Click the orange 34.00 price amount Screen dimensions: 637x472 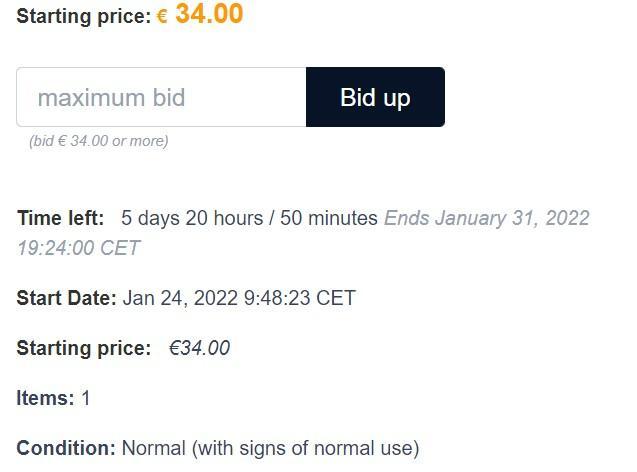pos(209,14)
